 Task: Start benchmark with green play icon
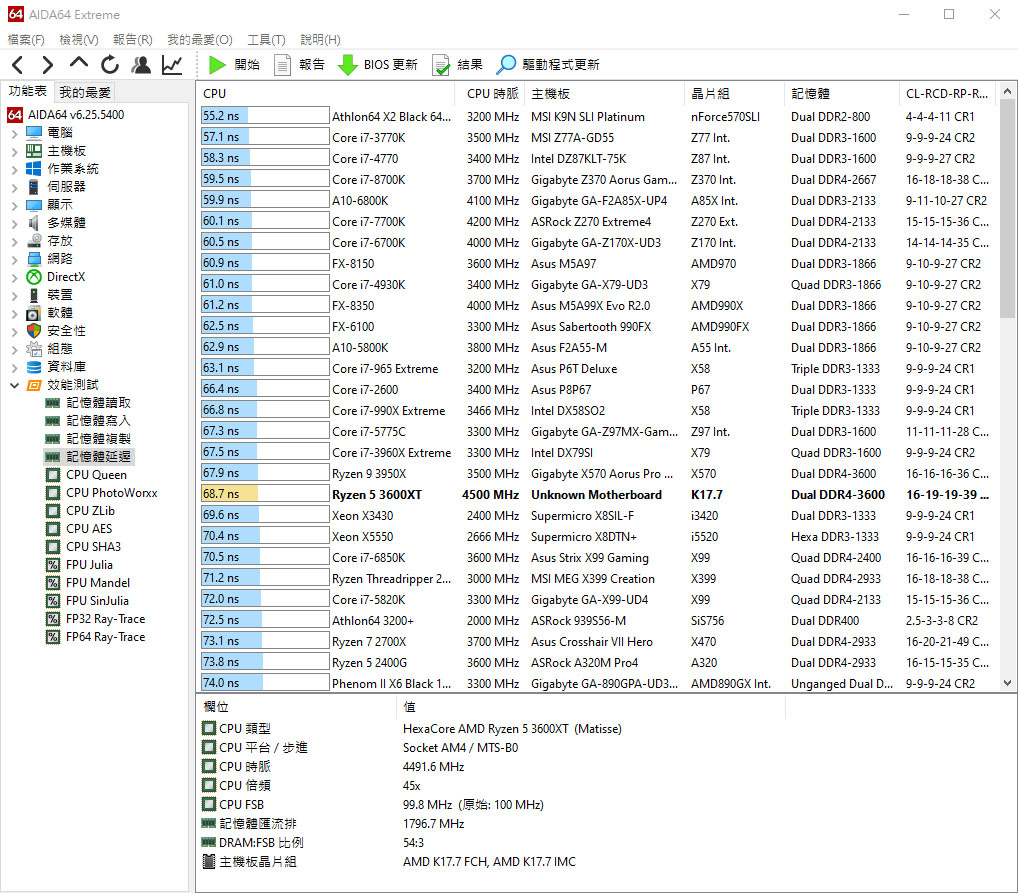click(x=217, y=64)
